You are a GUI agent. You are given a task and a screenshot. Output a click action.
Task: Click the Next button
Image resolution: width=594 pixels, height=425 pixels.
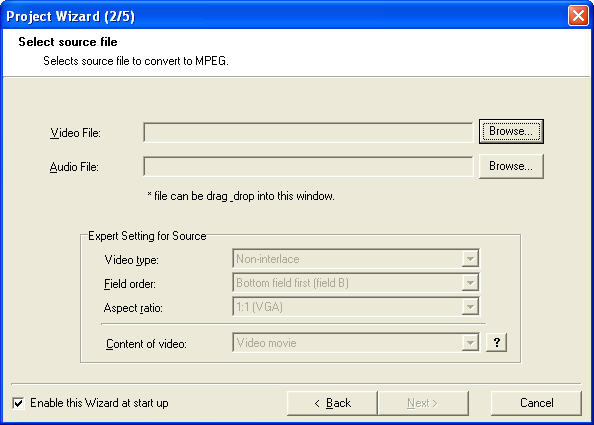[423, 403]
